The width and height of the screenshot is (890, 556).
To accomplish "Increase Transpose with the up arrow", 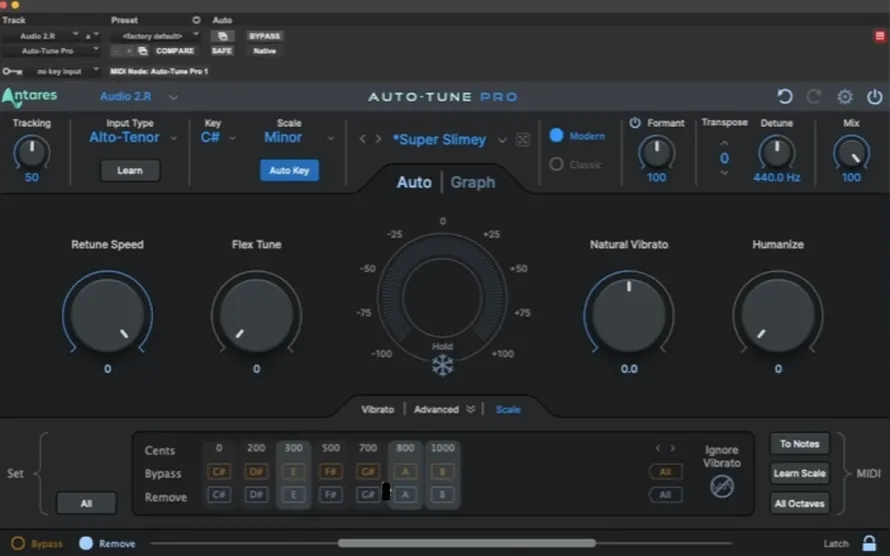I will pyautogui.click(x=724, y=143).
